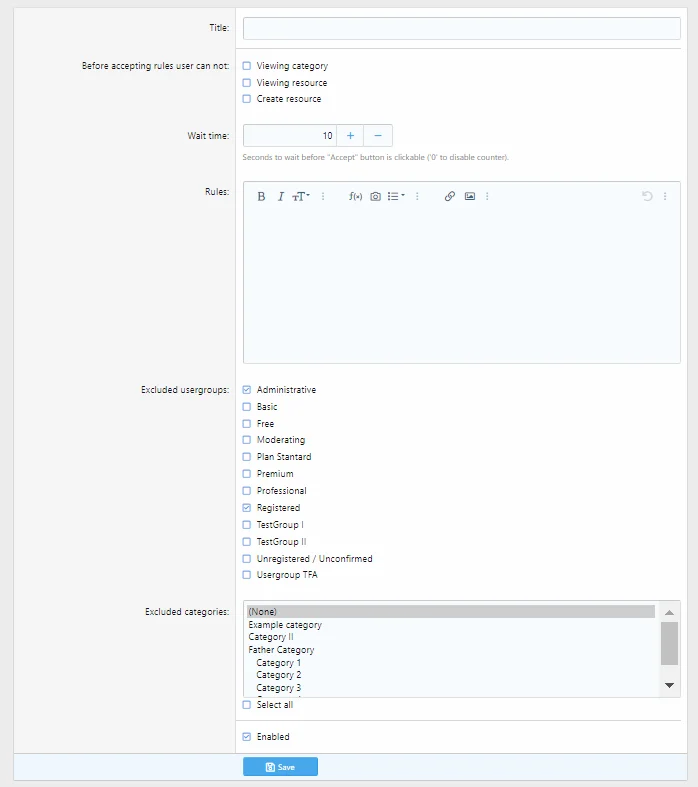Apply italic formatting in the editor
The image size is (698, 787).
(x=281, y=197)
